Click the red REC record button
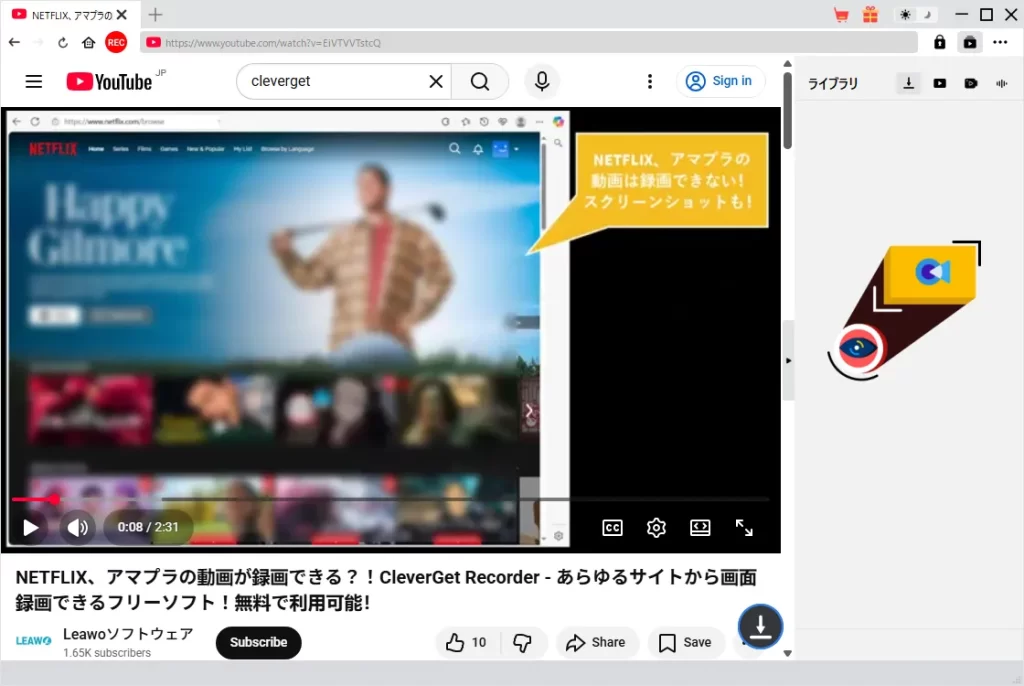Image resolution: width=1024 pixels, height=686 pixels. pyautogui.click(x=116, y=42)
